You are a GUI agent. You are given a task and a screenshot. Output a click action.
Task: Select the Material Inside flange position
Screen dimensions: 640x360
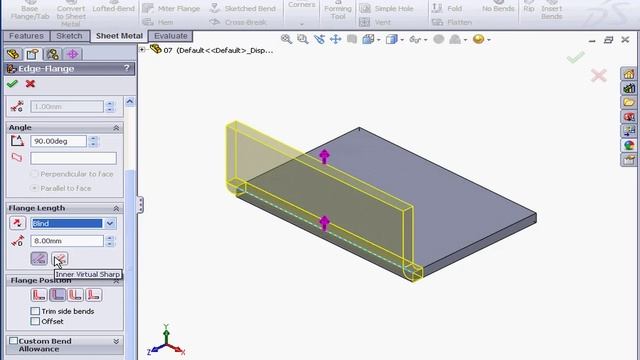[x=39, y=295]
